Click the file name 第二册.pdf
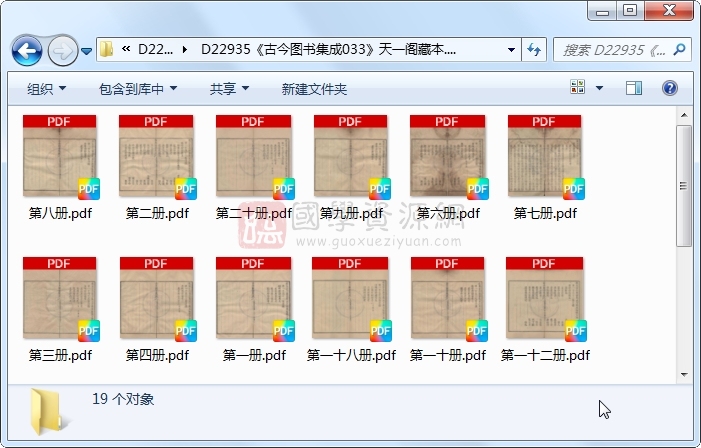The image size is (701, 448). (157, 213)
